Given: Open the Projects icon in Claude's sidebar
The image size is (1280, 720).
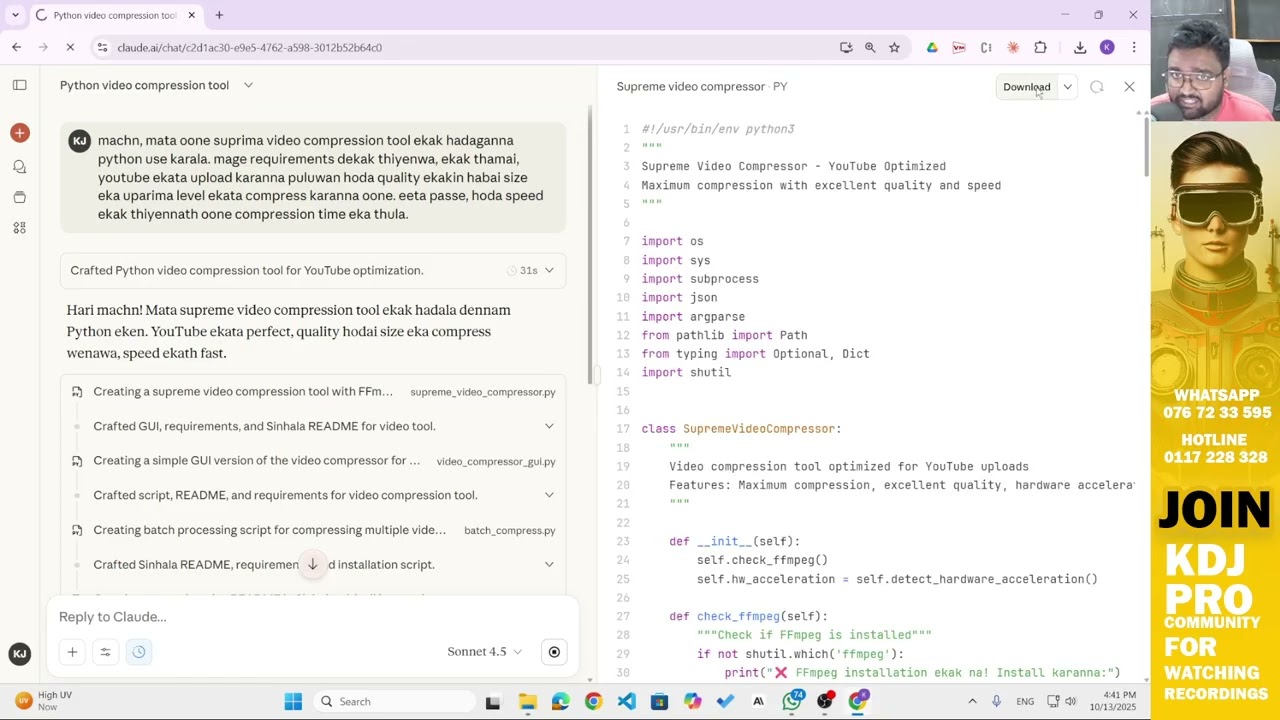Looking at the screenshot, I should [19, 197].
